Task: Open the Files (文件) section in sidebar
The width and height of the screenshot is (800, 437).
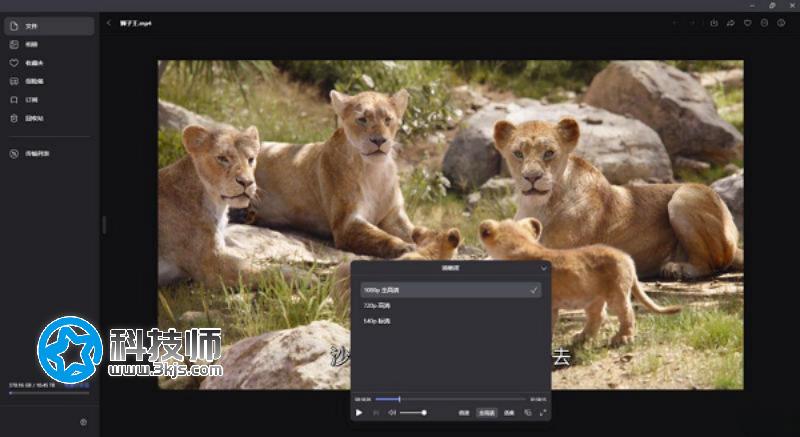Action: tap(49, 26)
